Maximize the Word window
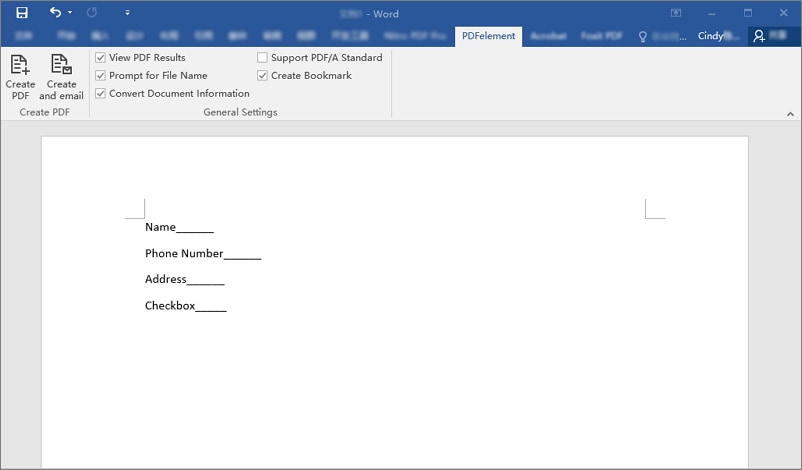The height and width of the screenshot is (470, 802). point(748,13)
